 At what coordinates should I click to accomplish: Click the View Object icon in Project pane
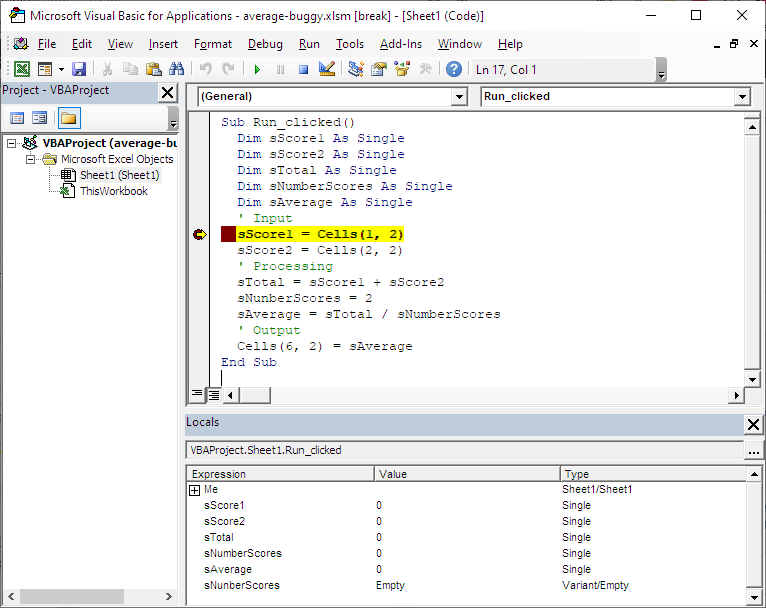40,118
